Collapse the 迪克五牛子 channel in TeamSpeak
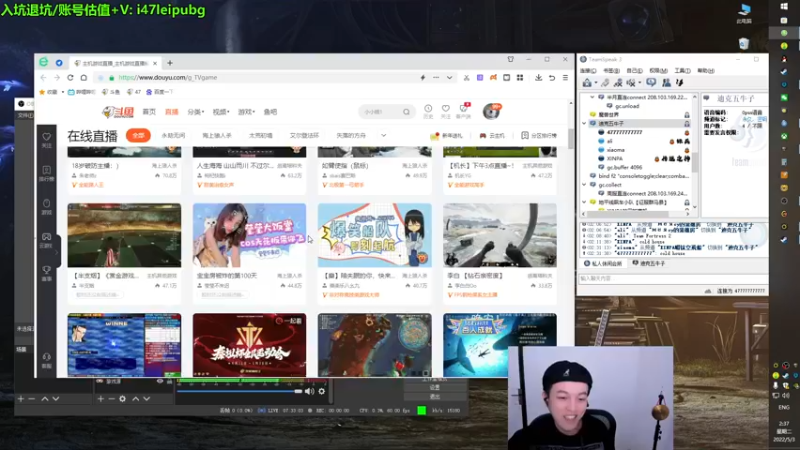800x450 pixels. [585, 123]
